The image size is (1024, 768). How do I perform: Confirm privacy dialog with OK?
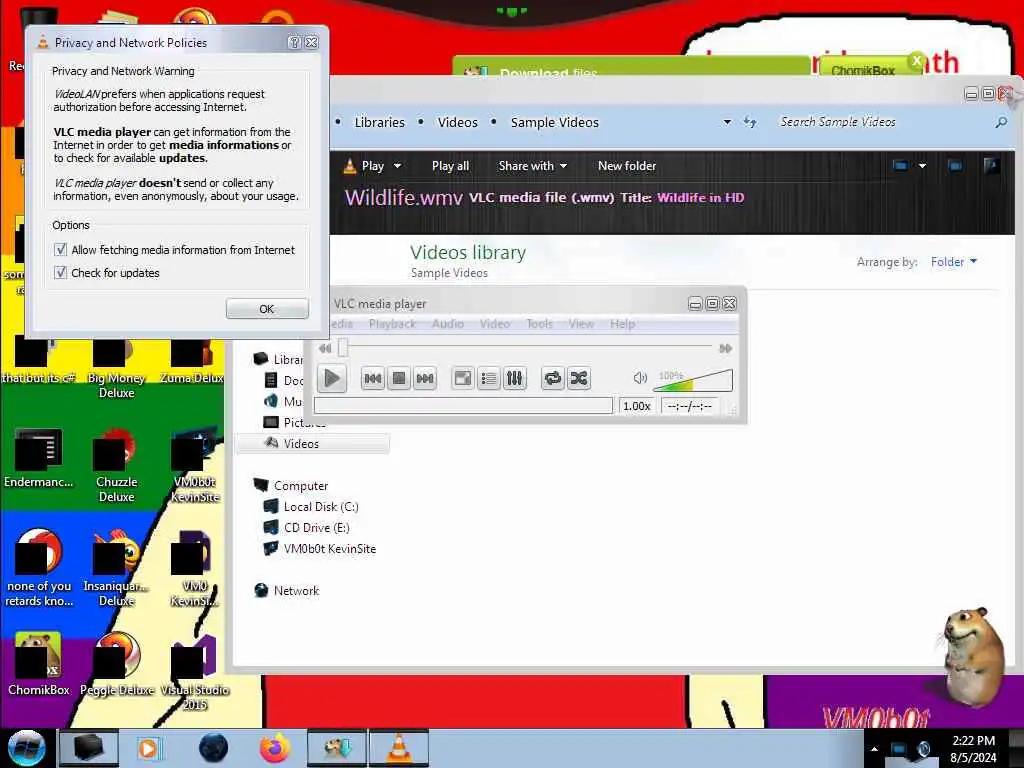point(267,309)
